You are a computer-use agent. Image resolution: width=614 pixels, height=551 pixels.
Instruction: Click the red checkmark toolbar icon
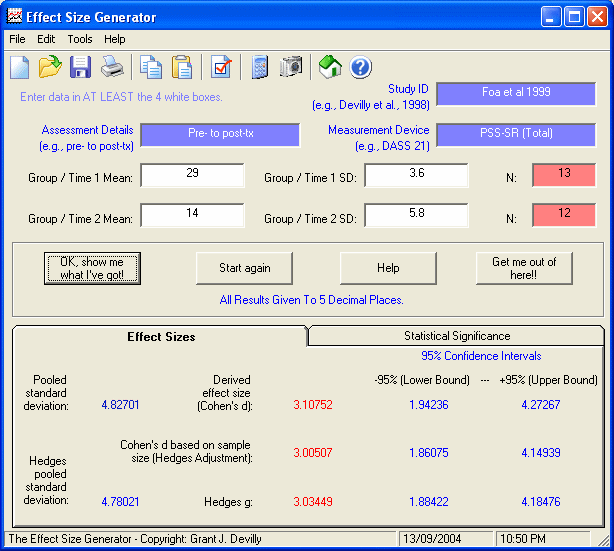tap(221, 67)
